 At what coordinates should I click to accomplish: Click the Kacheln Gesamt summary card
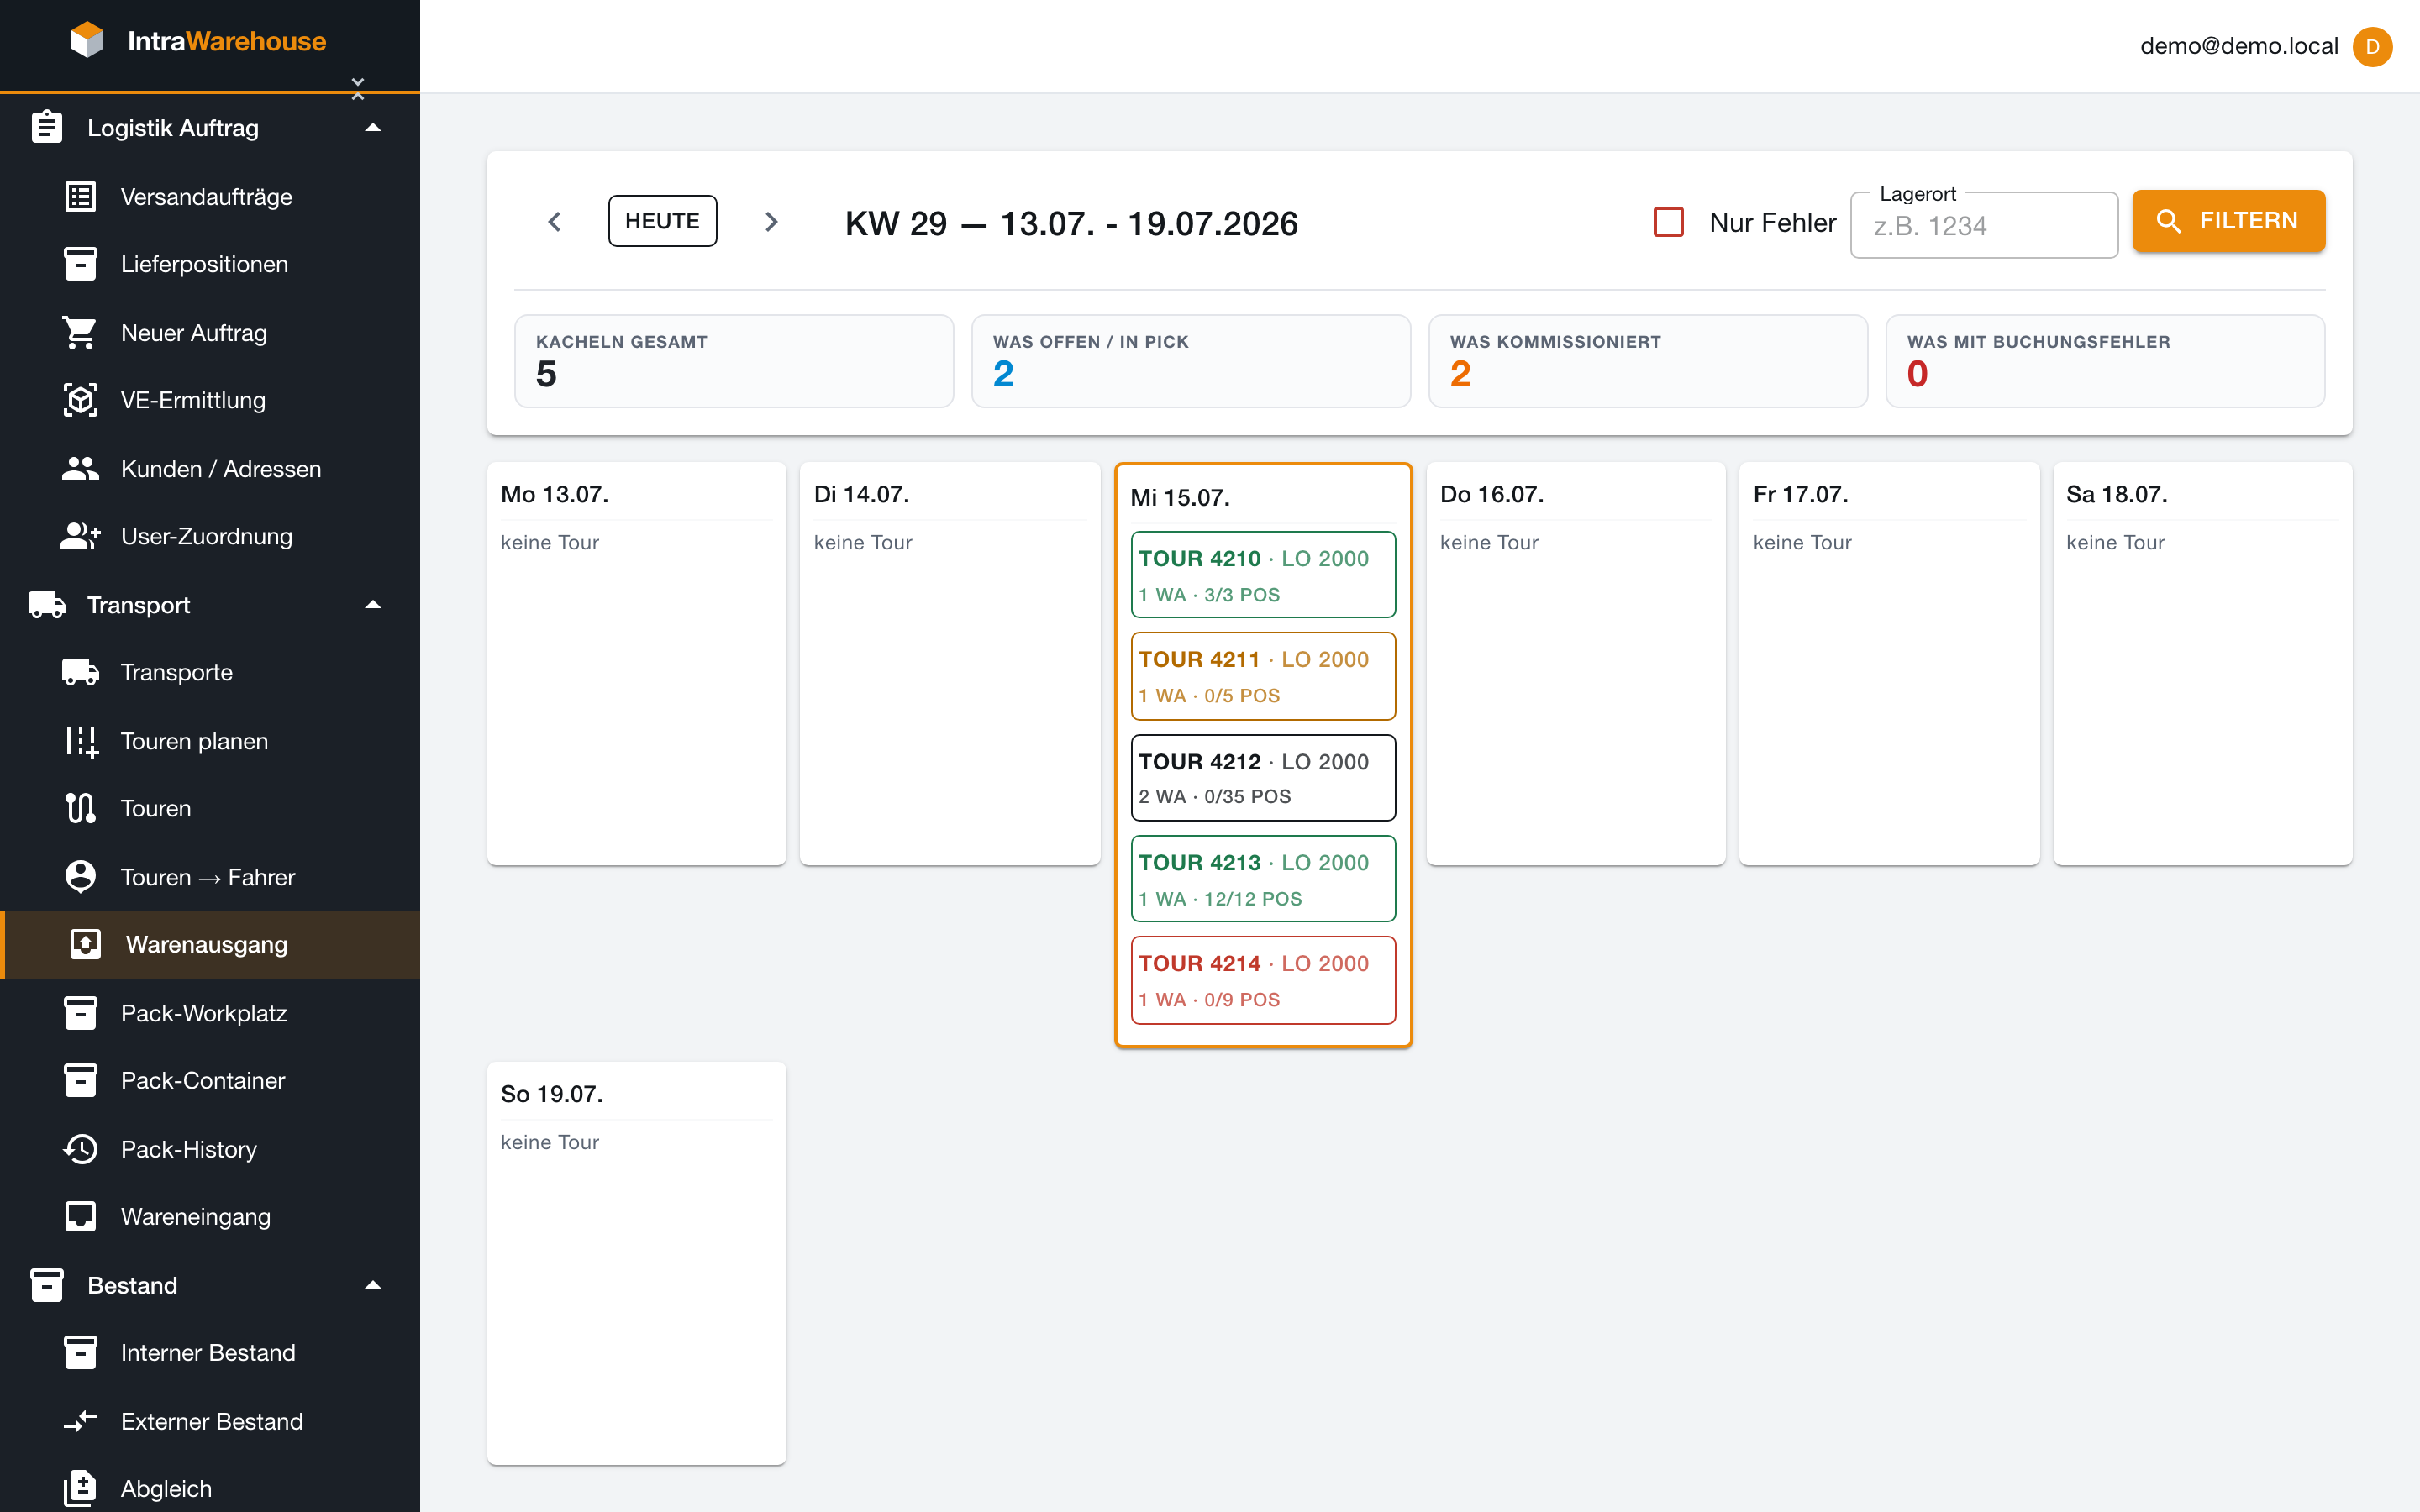coord(734,361)
